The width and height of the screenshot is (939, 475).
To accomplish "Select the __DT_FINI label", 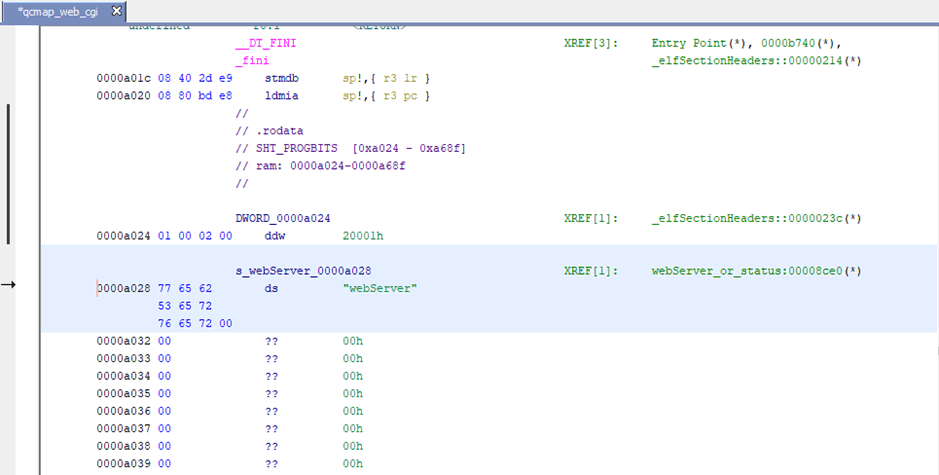I will [265, 44].
